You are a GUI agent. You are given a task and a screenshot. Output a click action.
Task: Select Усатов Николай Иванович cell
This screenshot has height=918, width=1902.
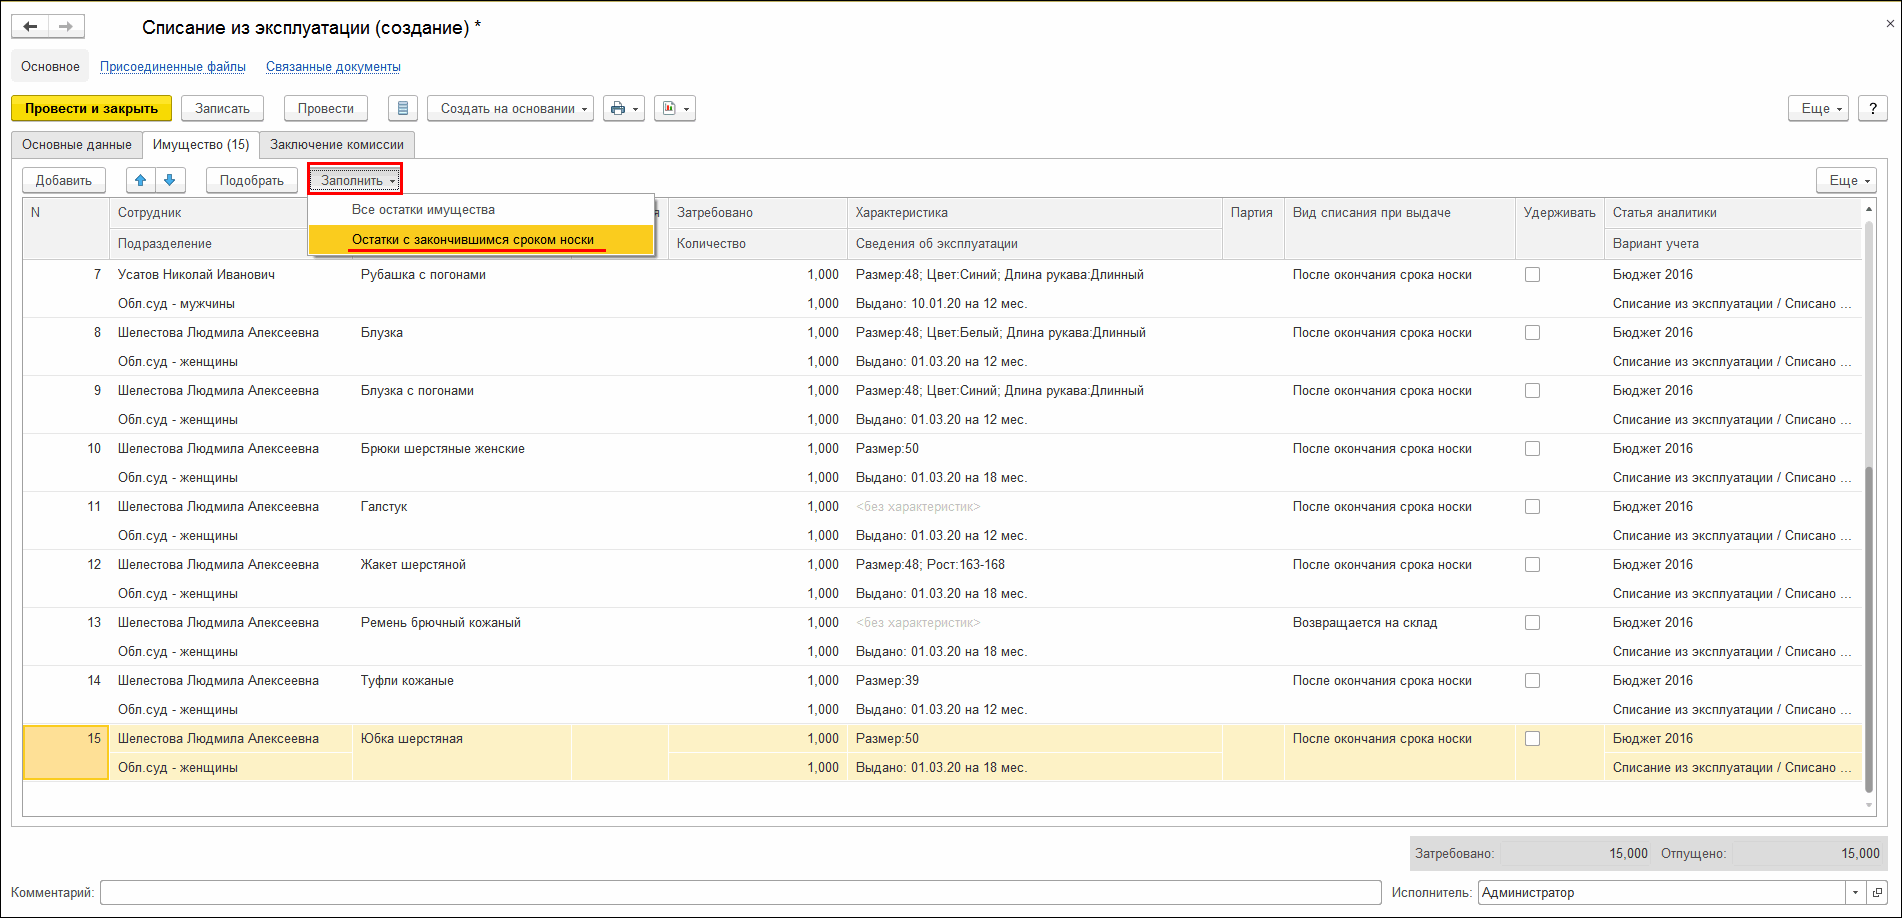(230, 274)
